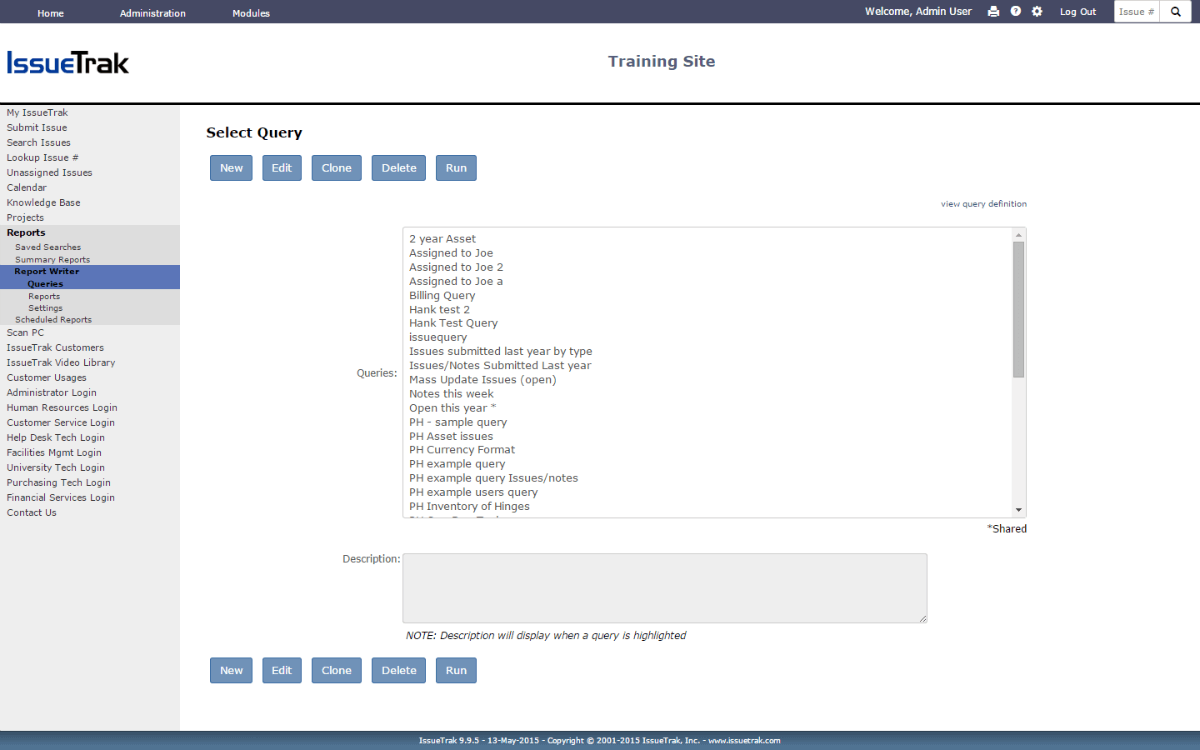Viewport: 1200px width, 750px height.
Task: Open Search Issues in the sidebar
Action: [x=39, y=143]
